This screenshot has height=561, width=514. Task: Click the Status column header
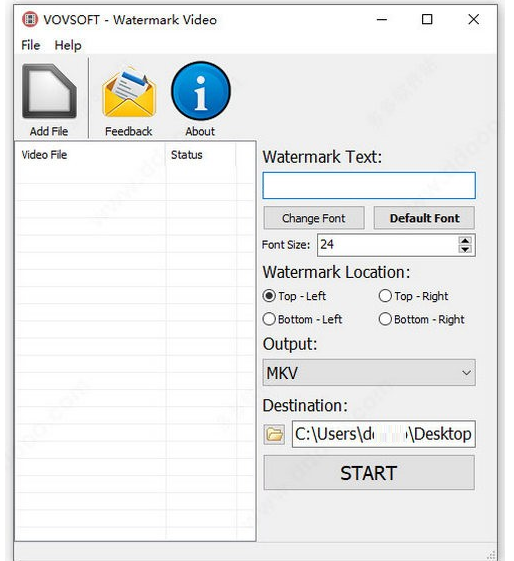pyautogui.click(x=200, y=155)
